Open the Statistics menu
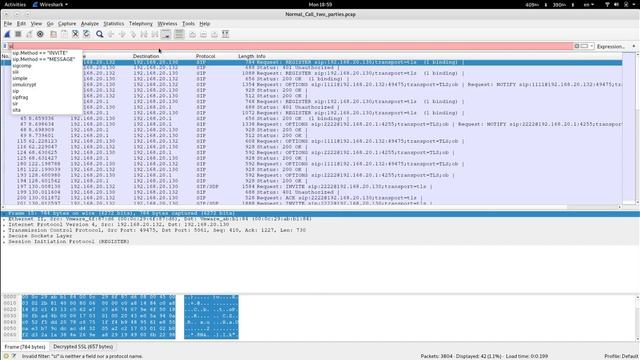640x360 pixels. click(x=113, y=24)
